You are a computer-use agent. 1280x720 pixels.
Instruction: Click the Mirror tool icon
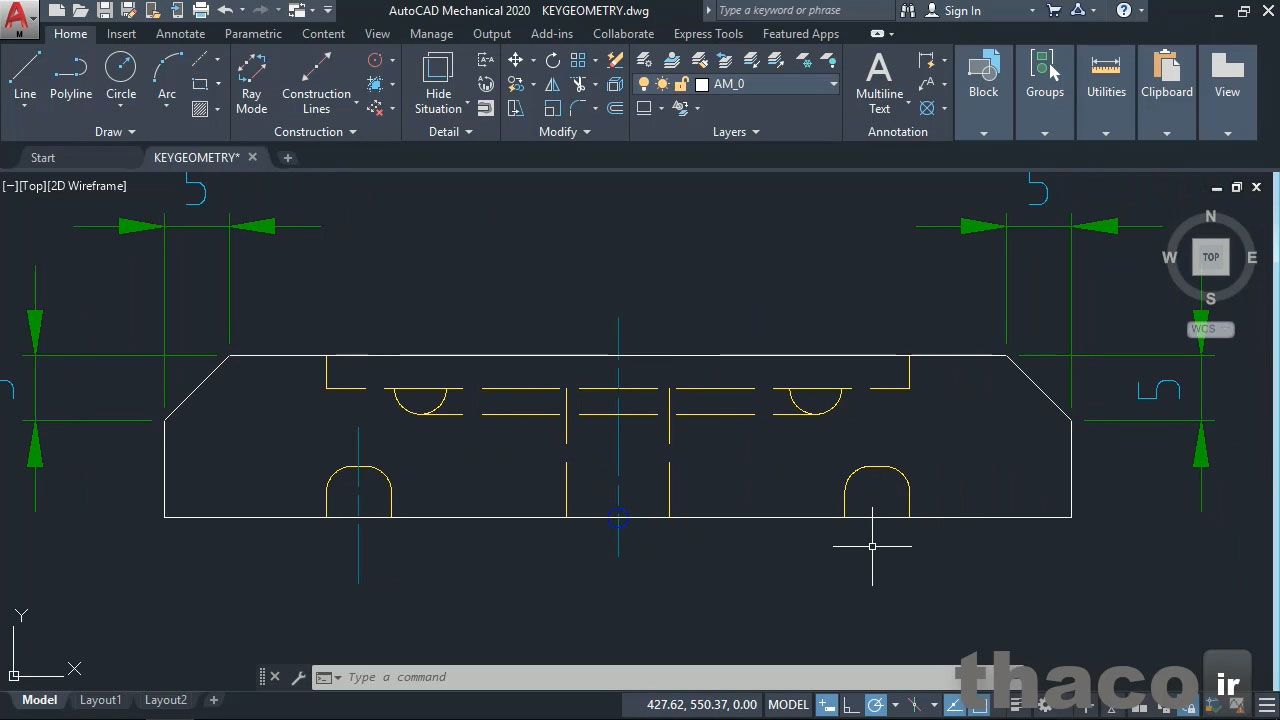(553, 84)
